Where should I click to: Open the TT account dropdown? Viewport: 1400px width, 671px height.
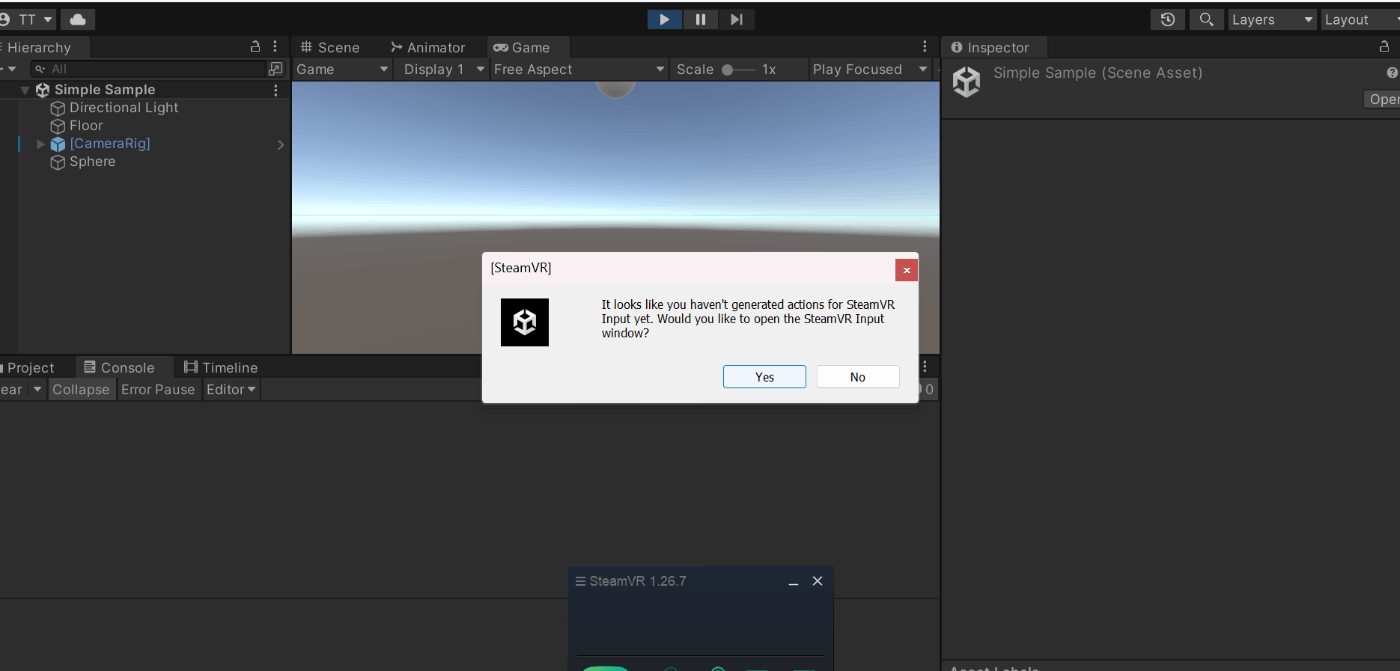pyautogui.click(x=29, y=19)
